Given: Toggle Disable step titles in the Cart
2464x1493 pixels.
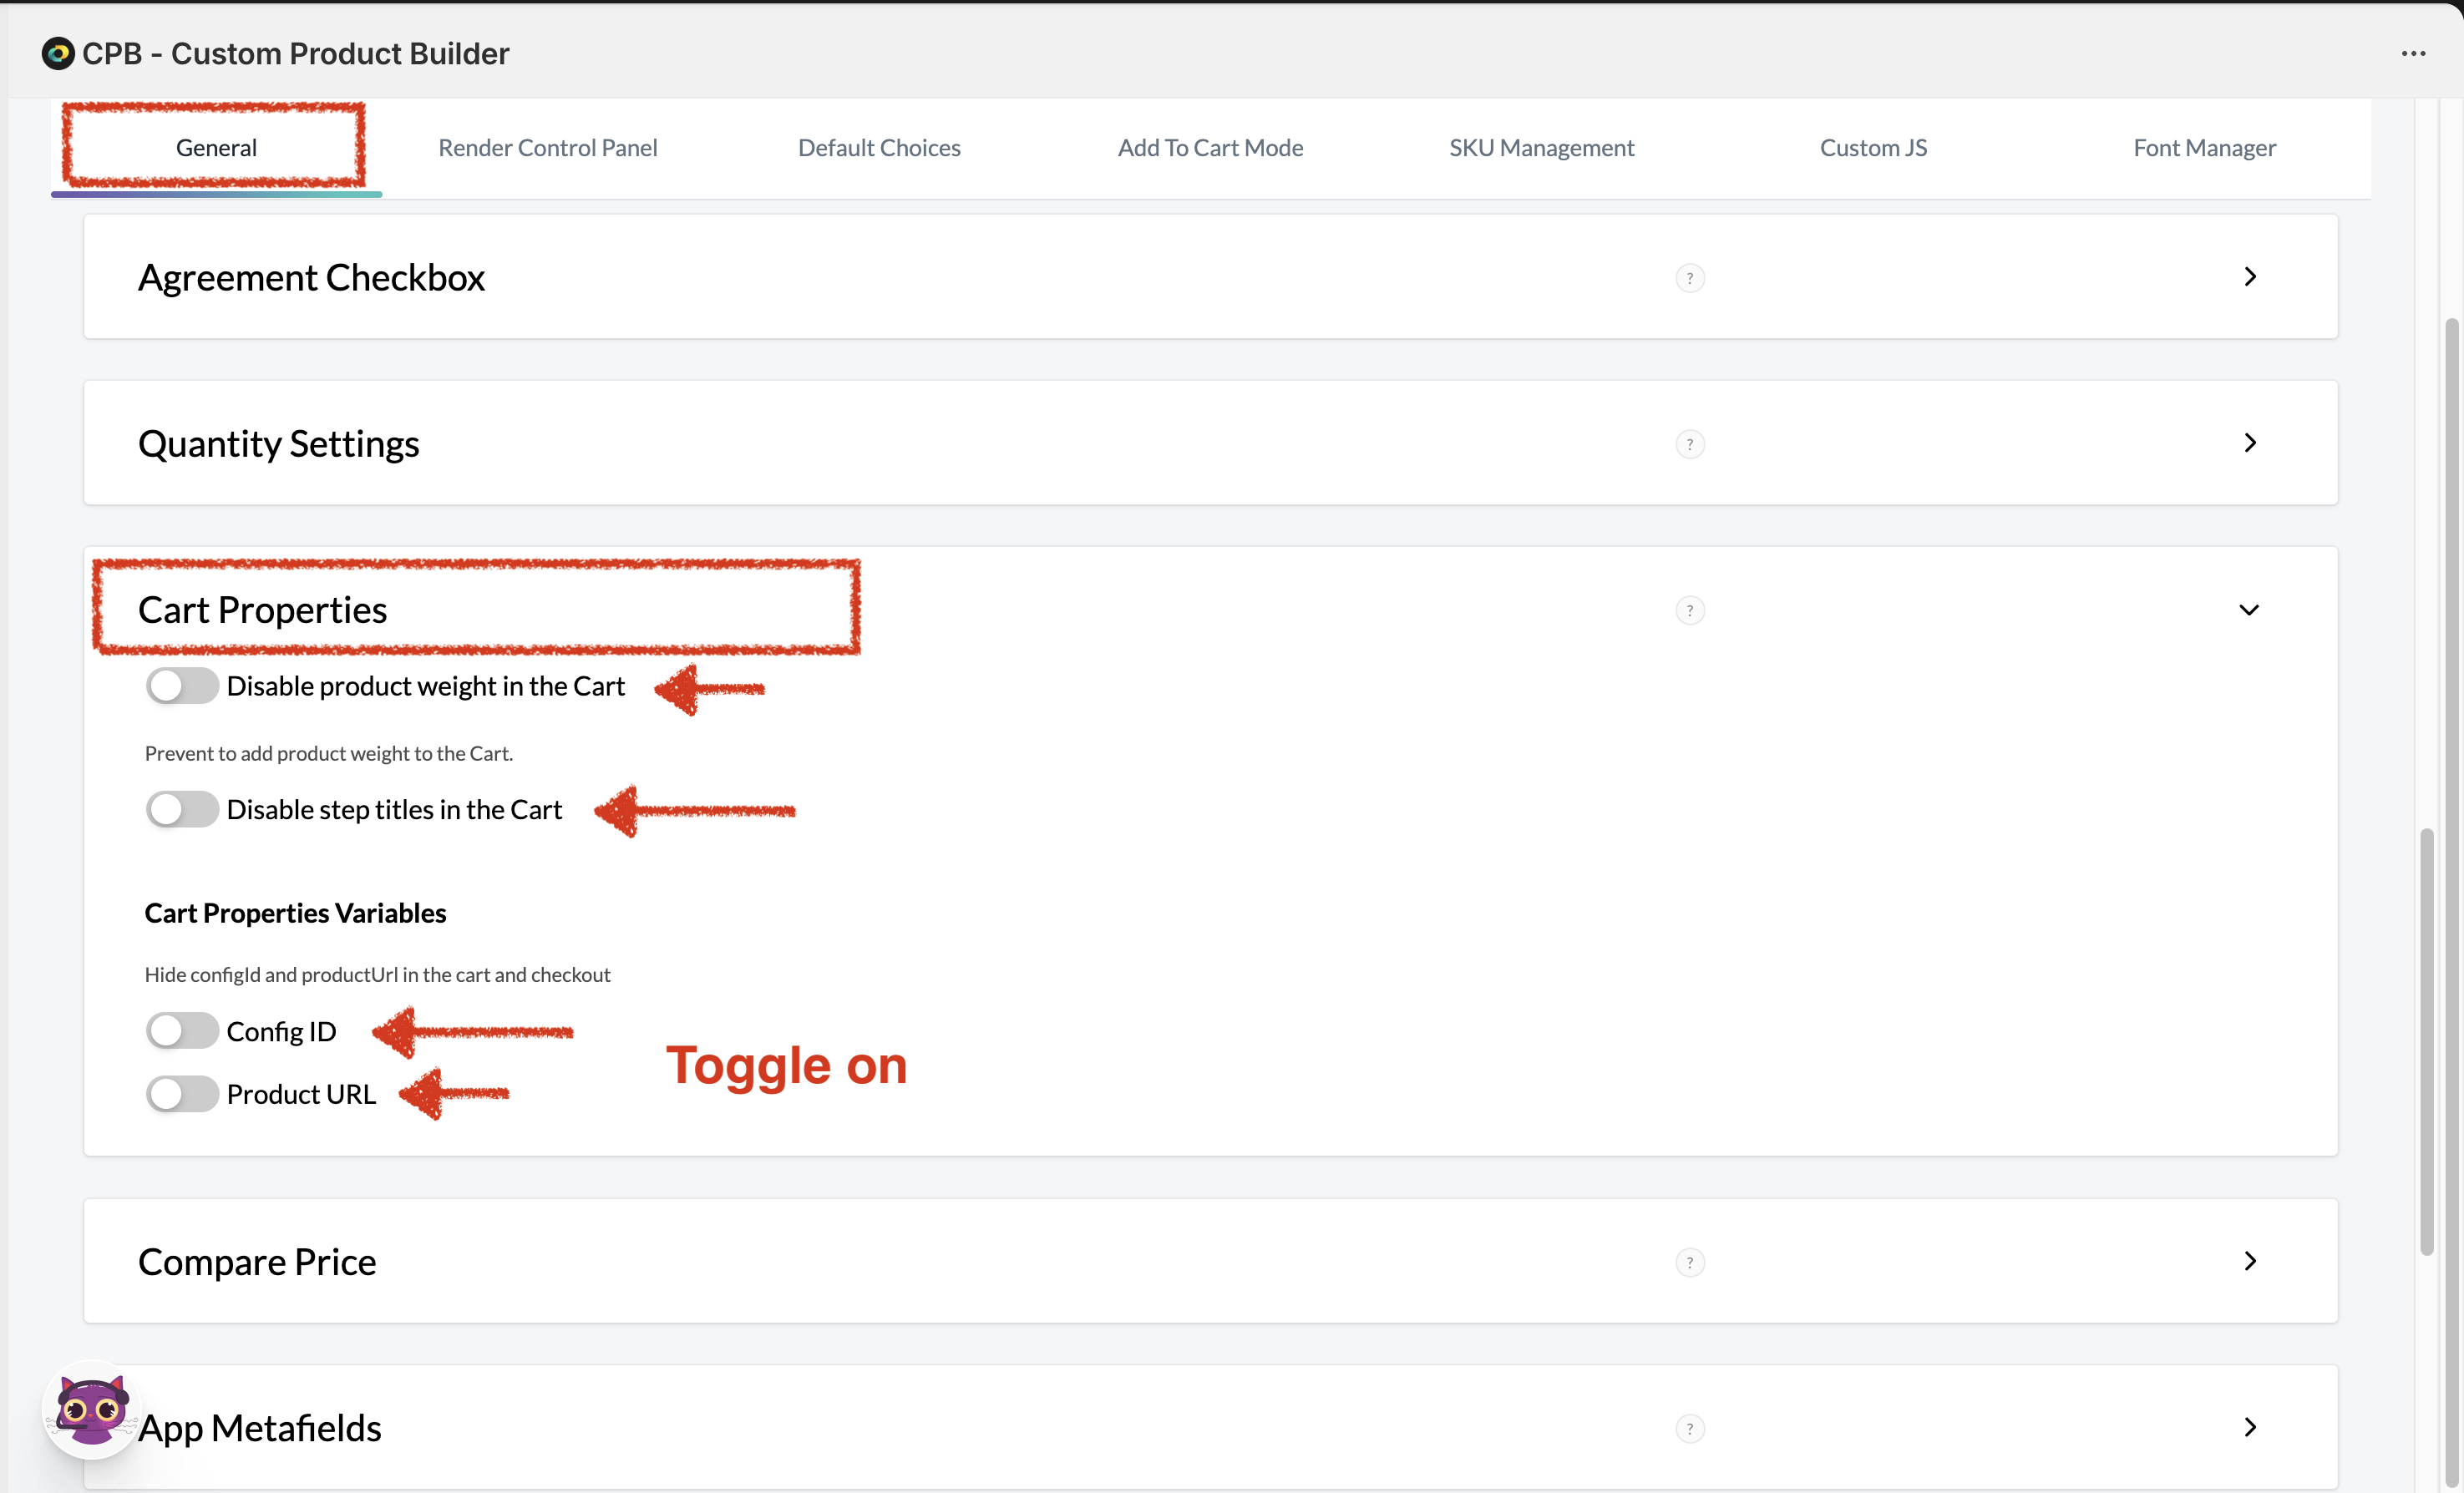Looking at the screenshot, I should [182, 809].
